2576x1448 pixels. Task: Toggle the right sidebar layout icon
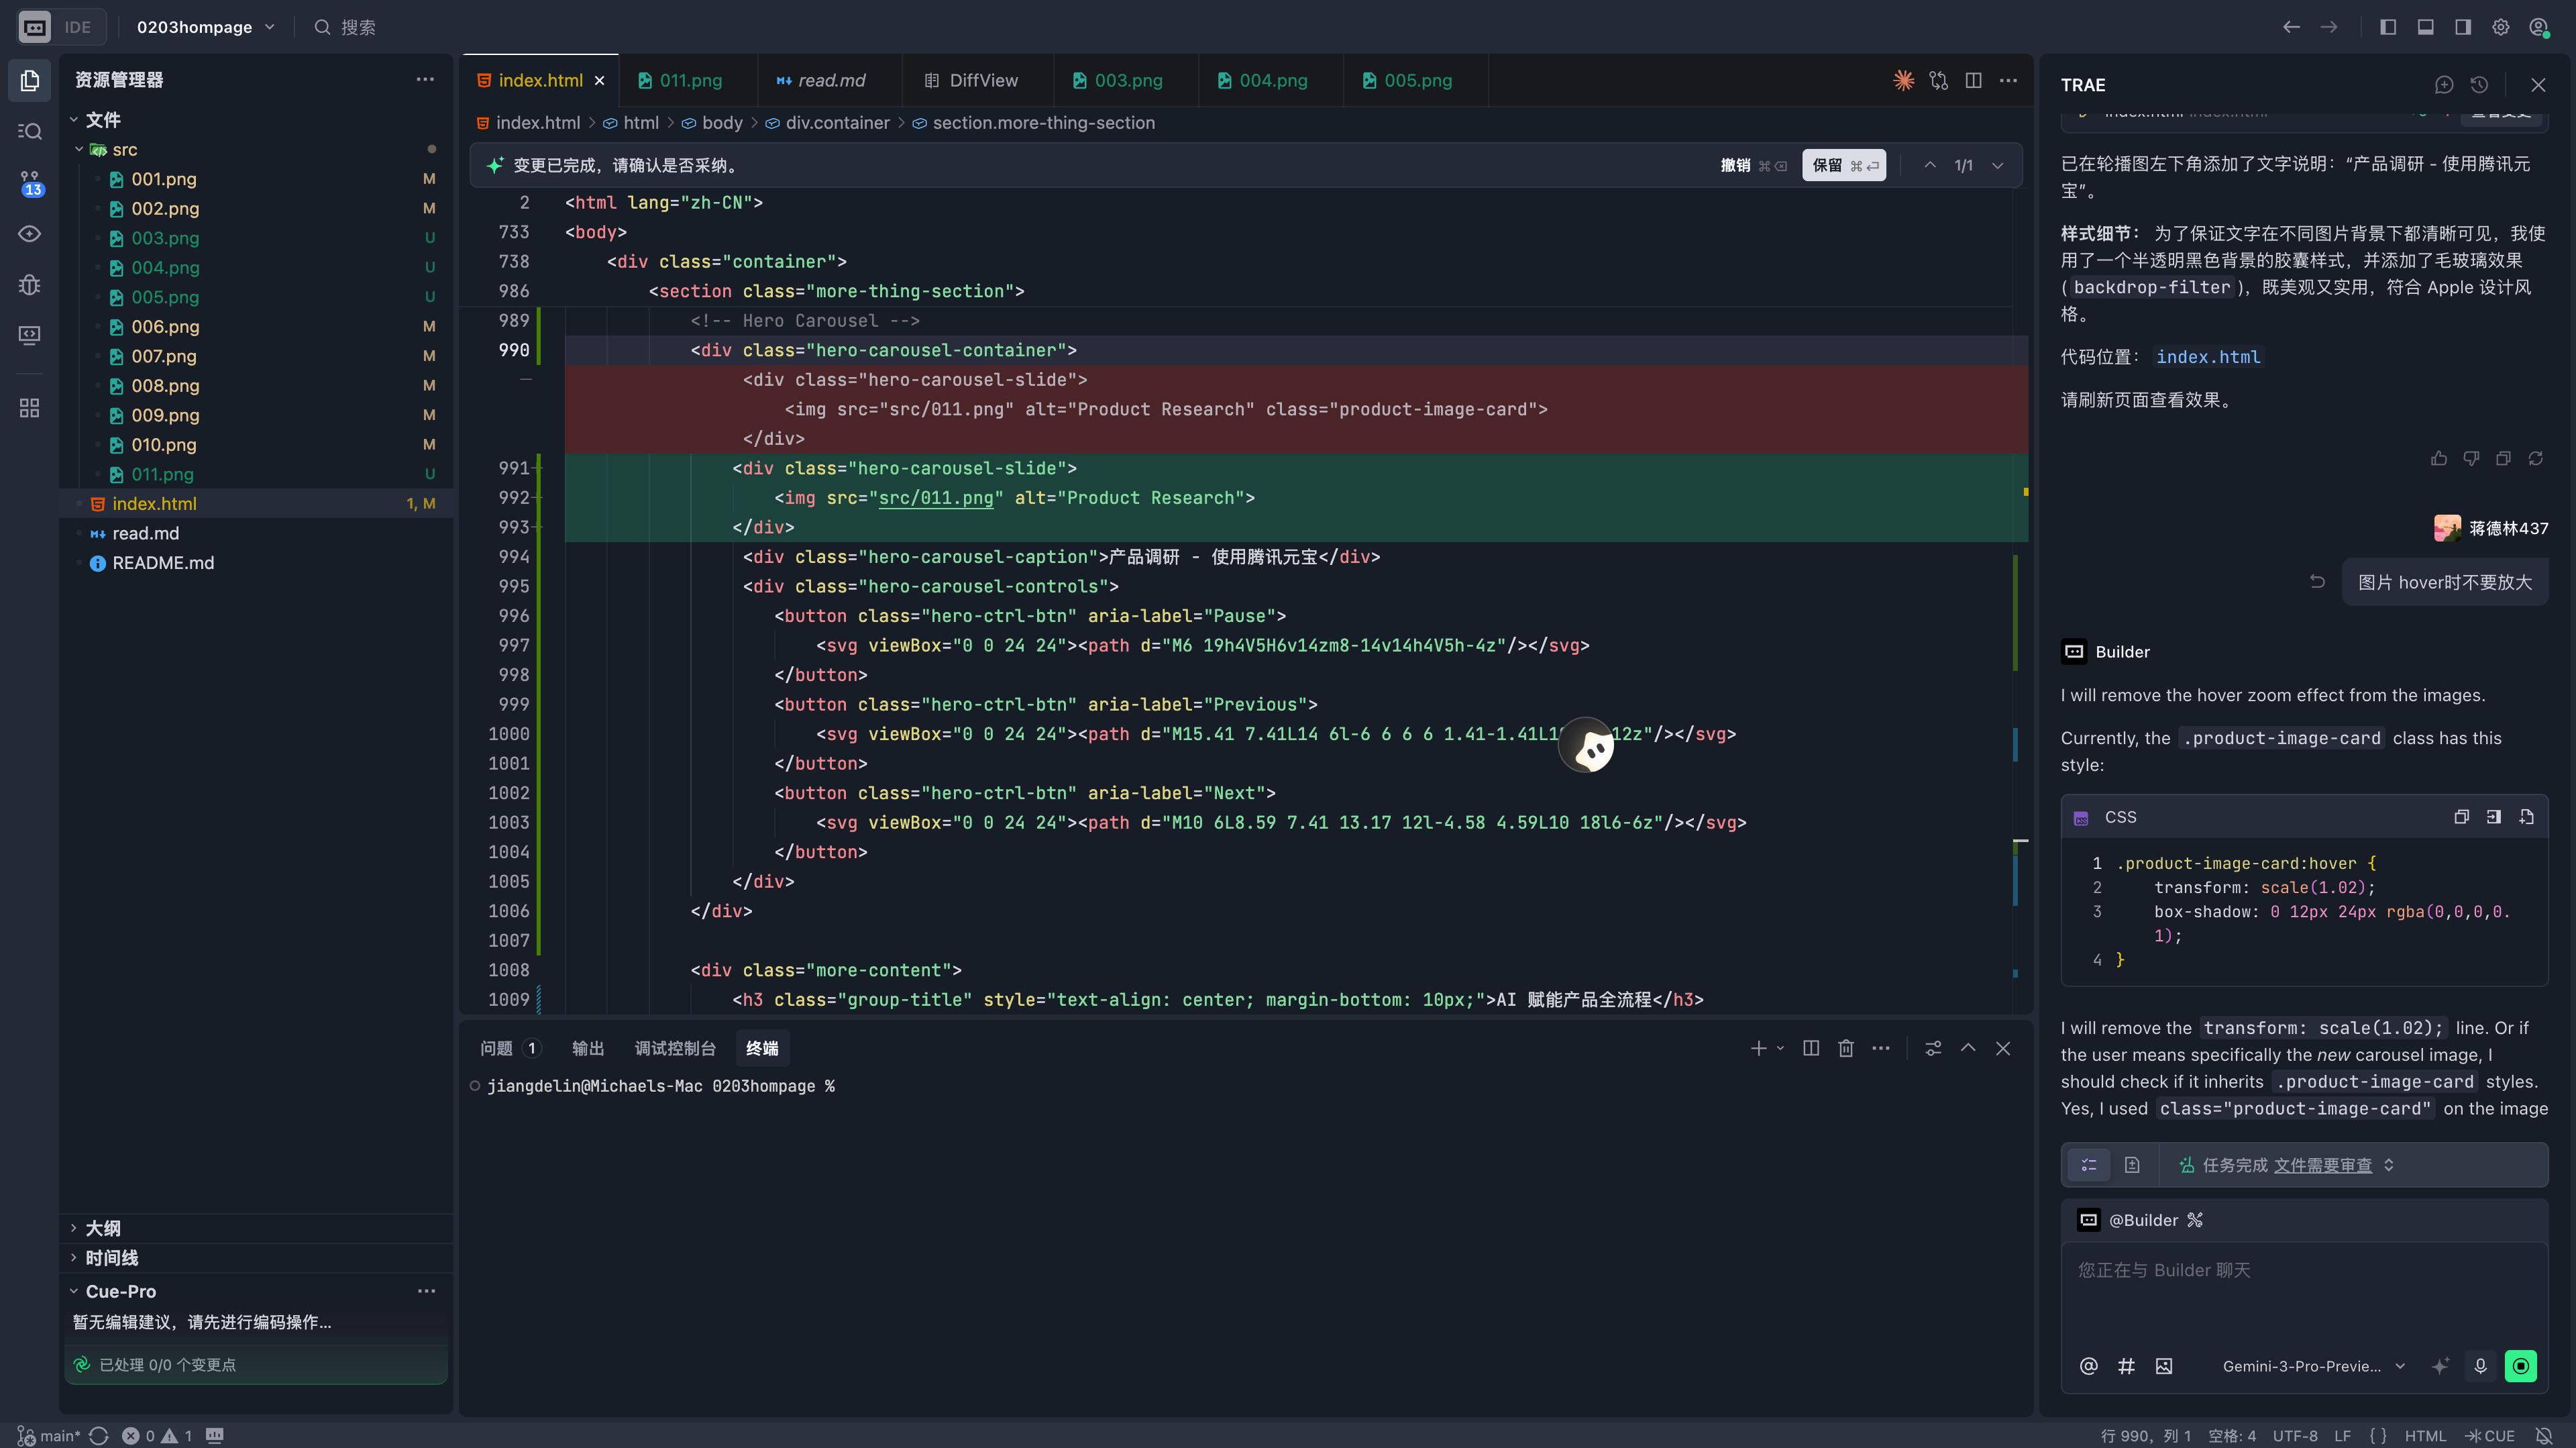click(x=2463, y=27)
